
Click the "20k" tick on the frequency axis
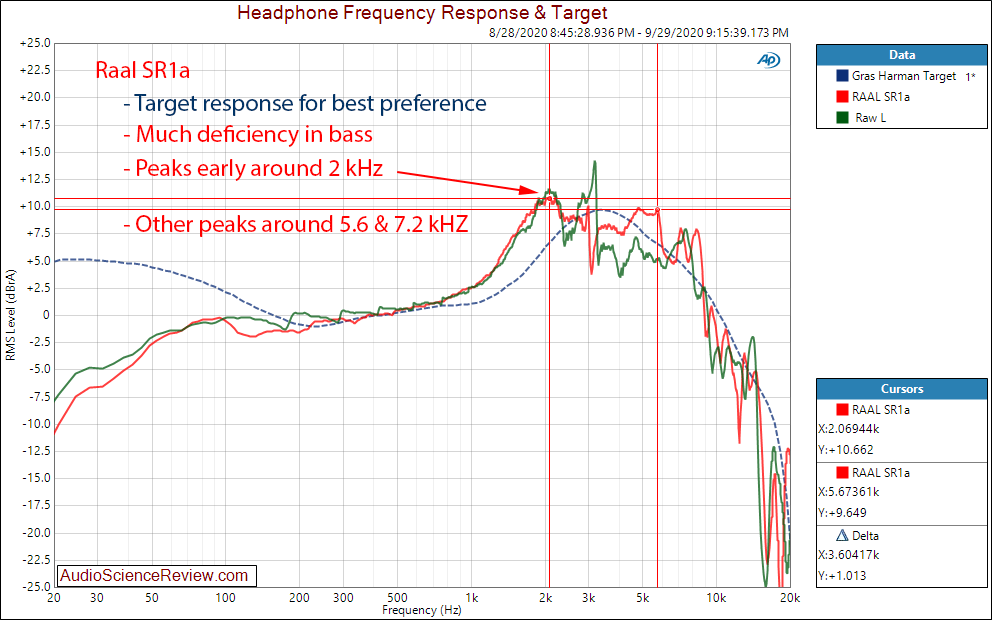pyautogui.click(x=790, y=598)
